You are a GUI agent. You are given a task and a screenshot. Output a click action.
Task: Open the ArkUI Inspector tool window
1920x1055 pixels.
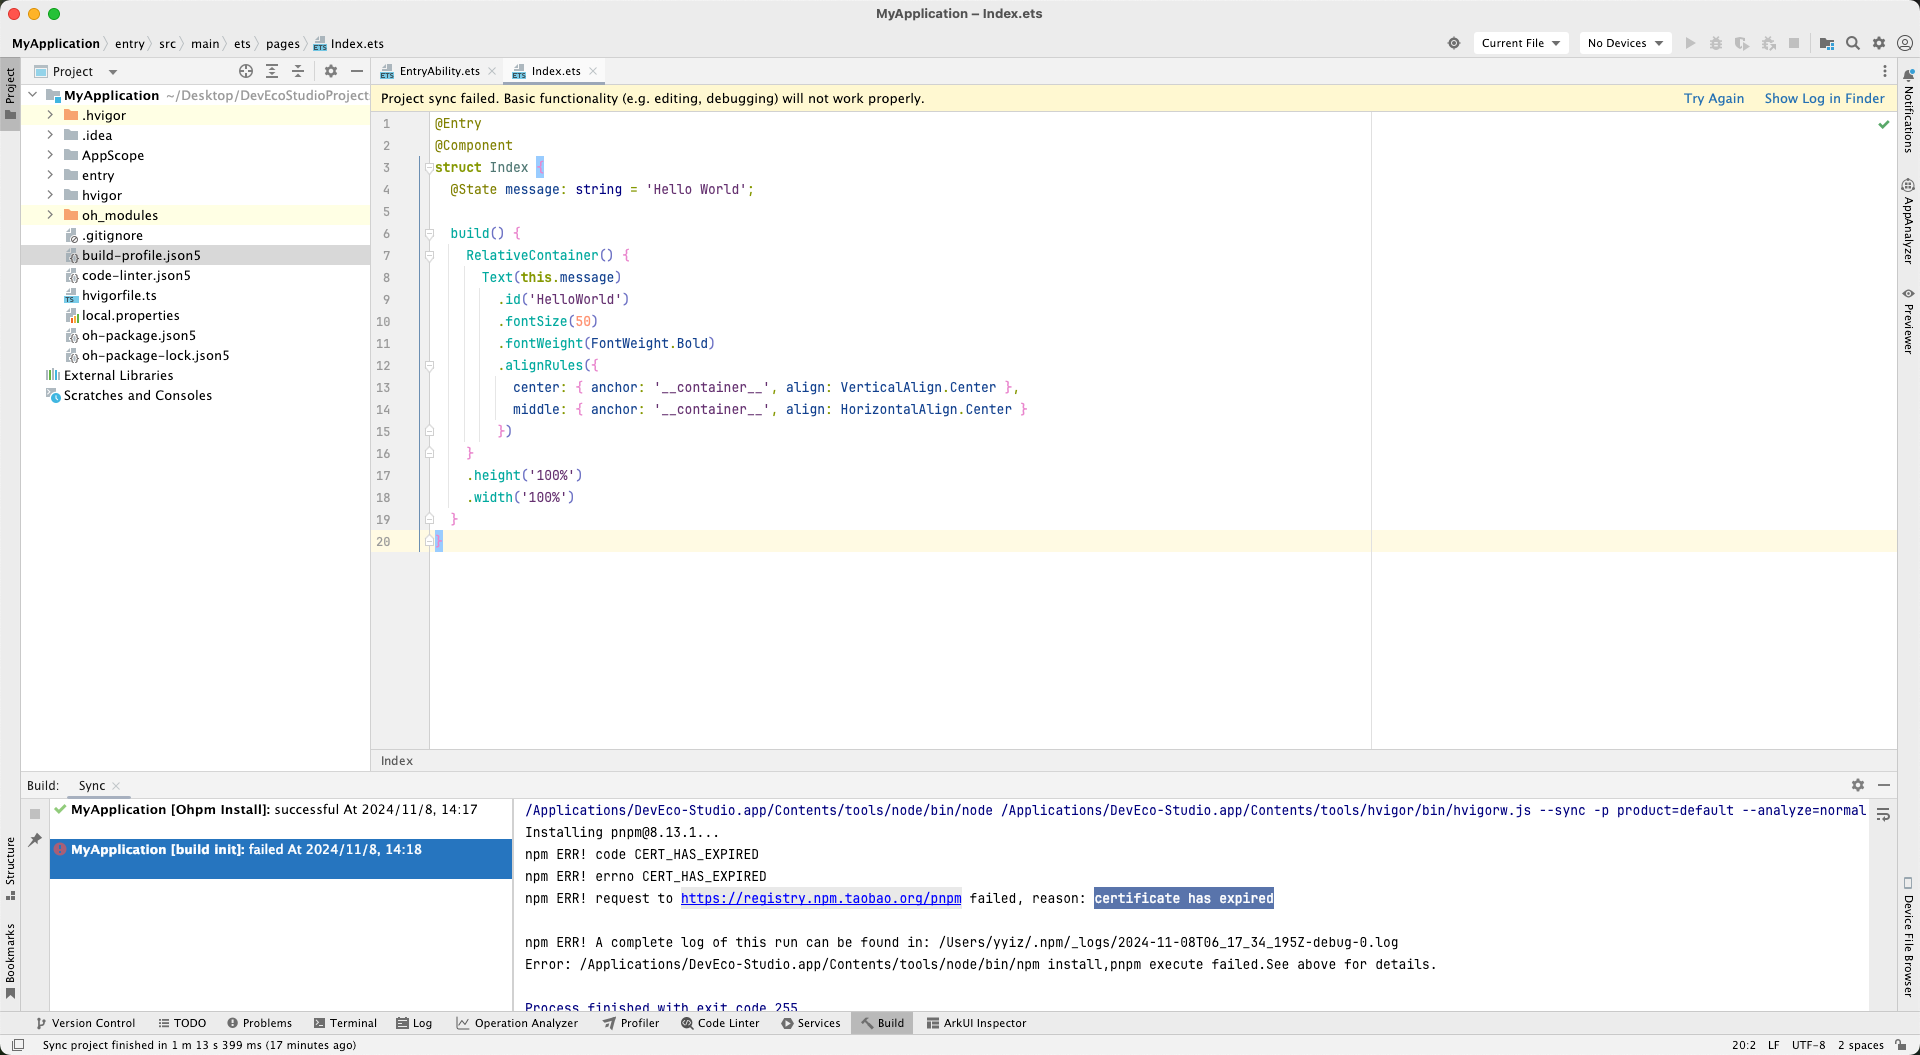pyautogui.click(x=976, y=1023)
